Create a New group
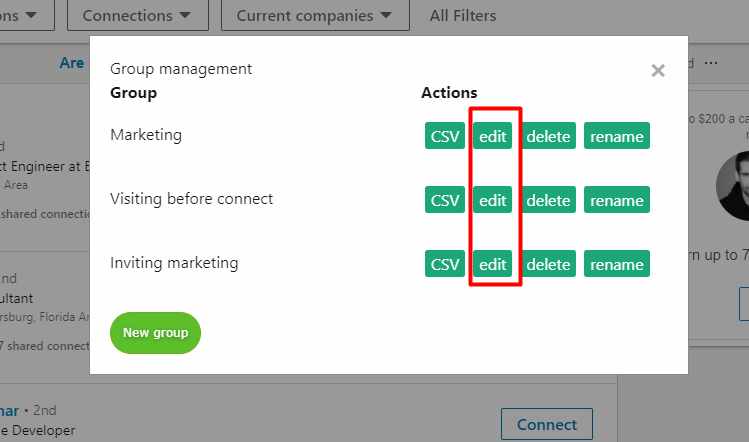The image size is (749, 442). (155, 333)
